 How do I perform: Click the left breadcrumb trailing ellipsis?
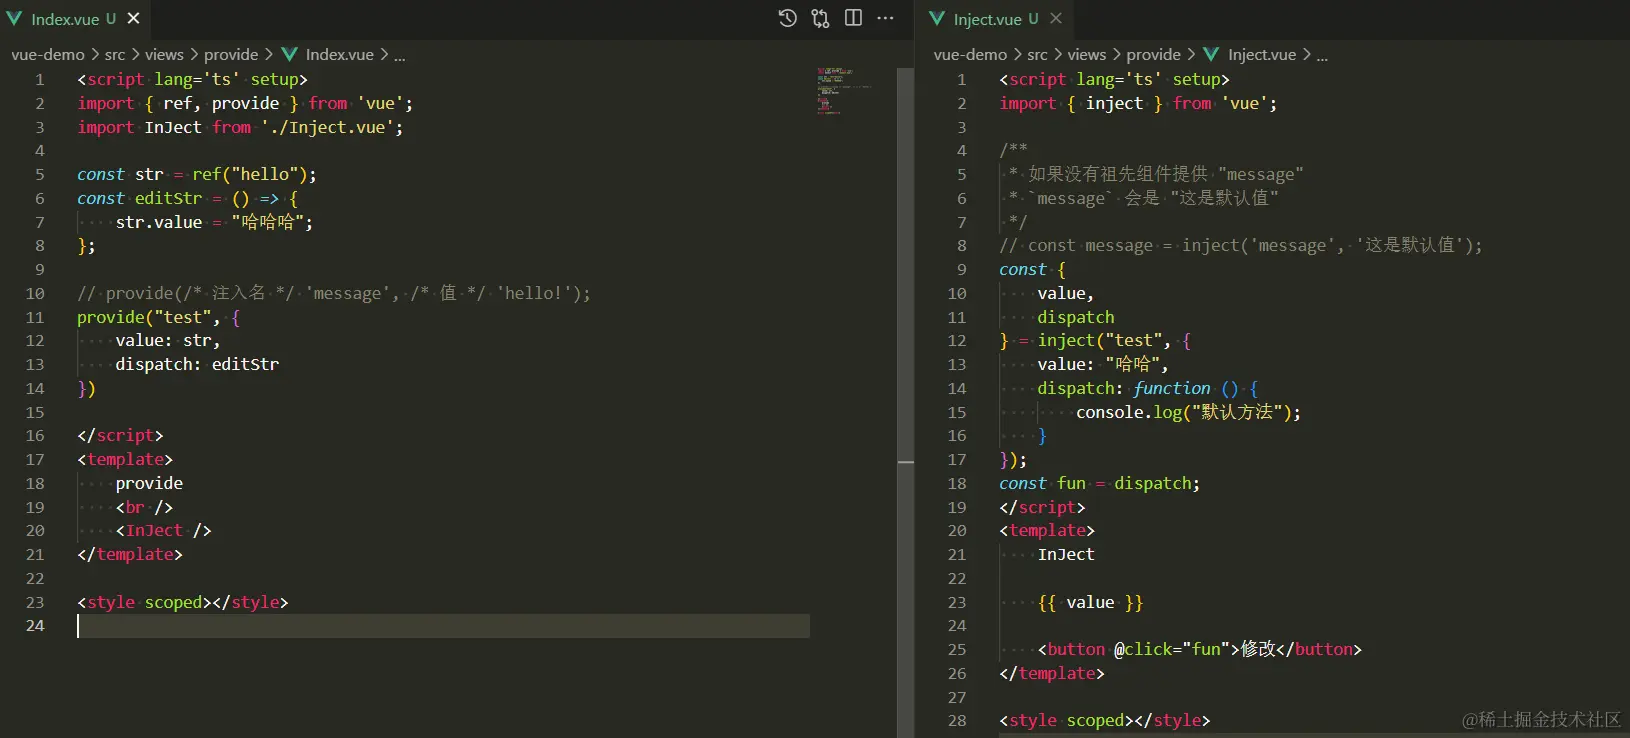click(400, 56)
